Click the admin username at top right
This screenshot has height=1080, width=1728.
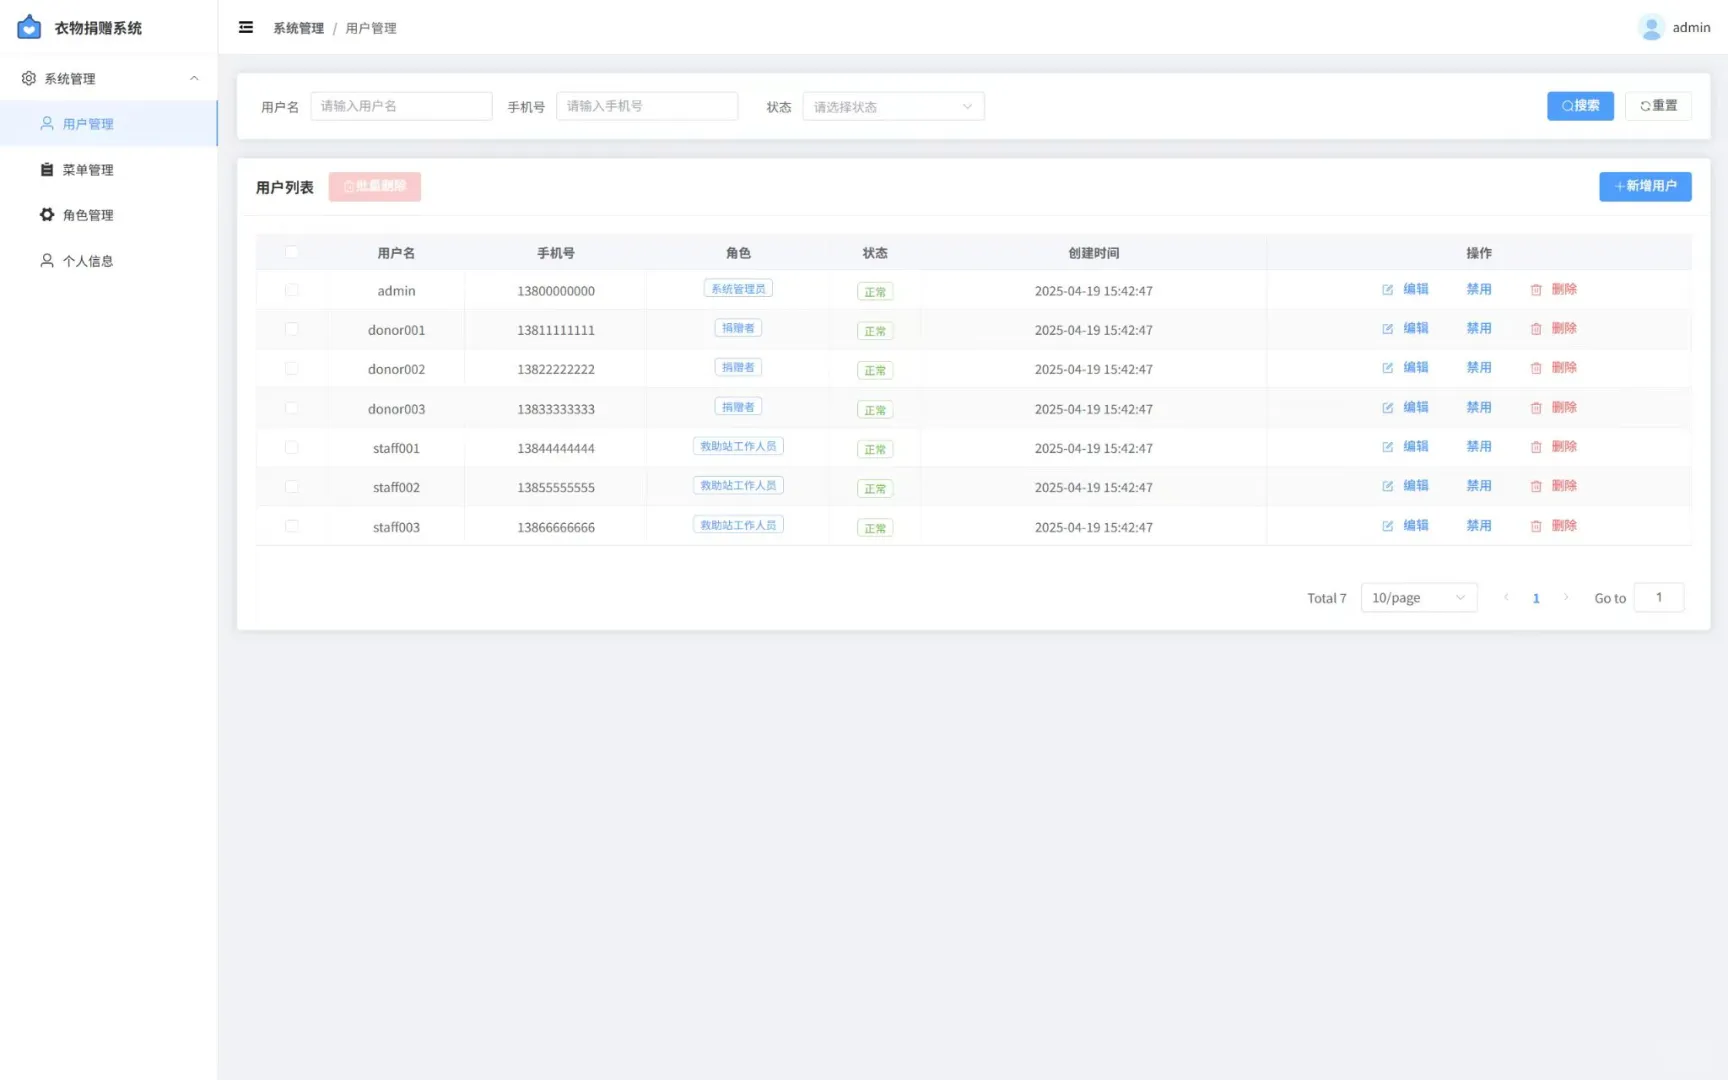(x=1691, y=27)
